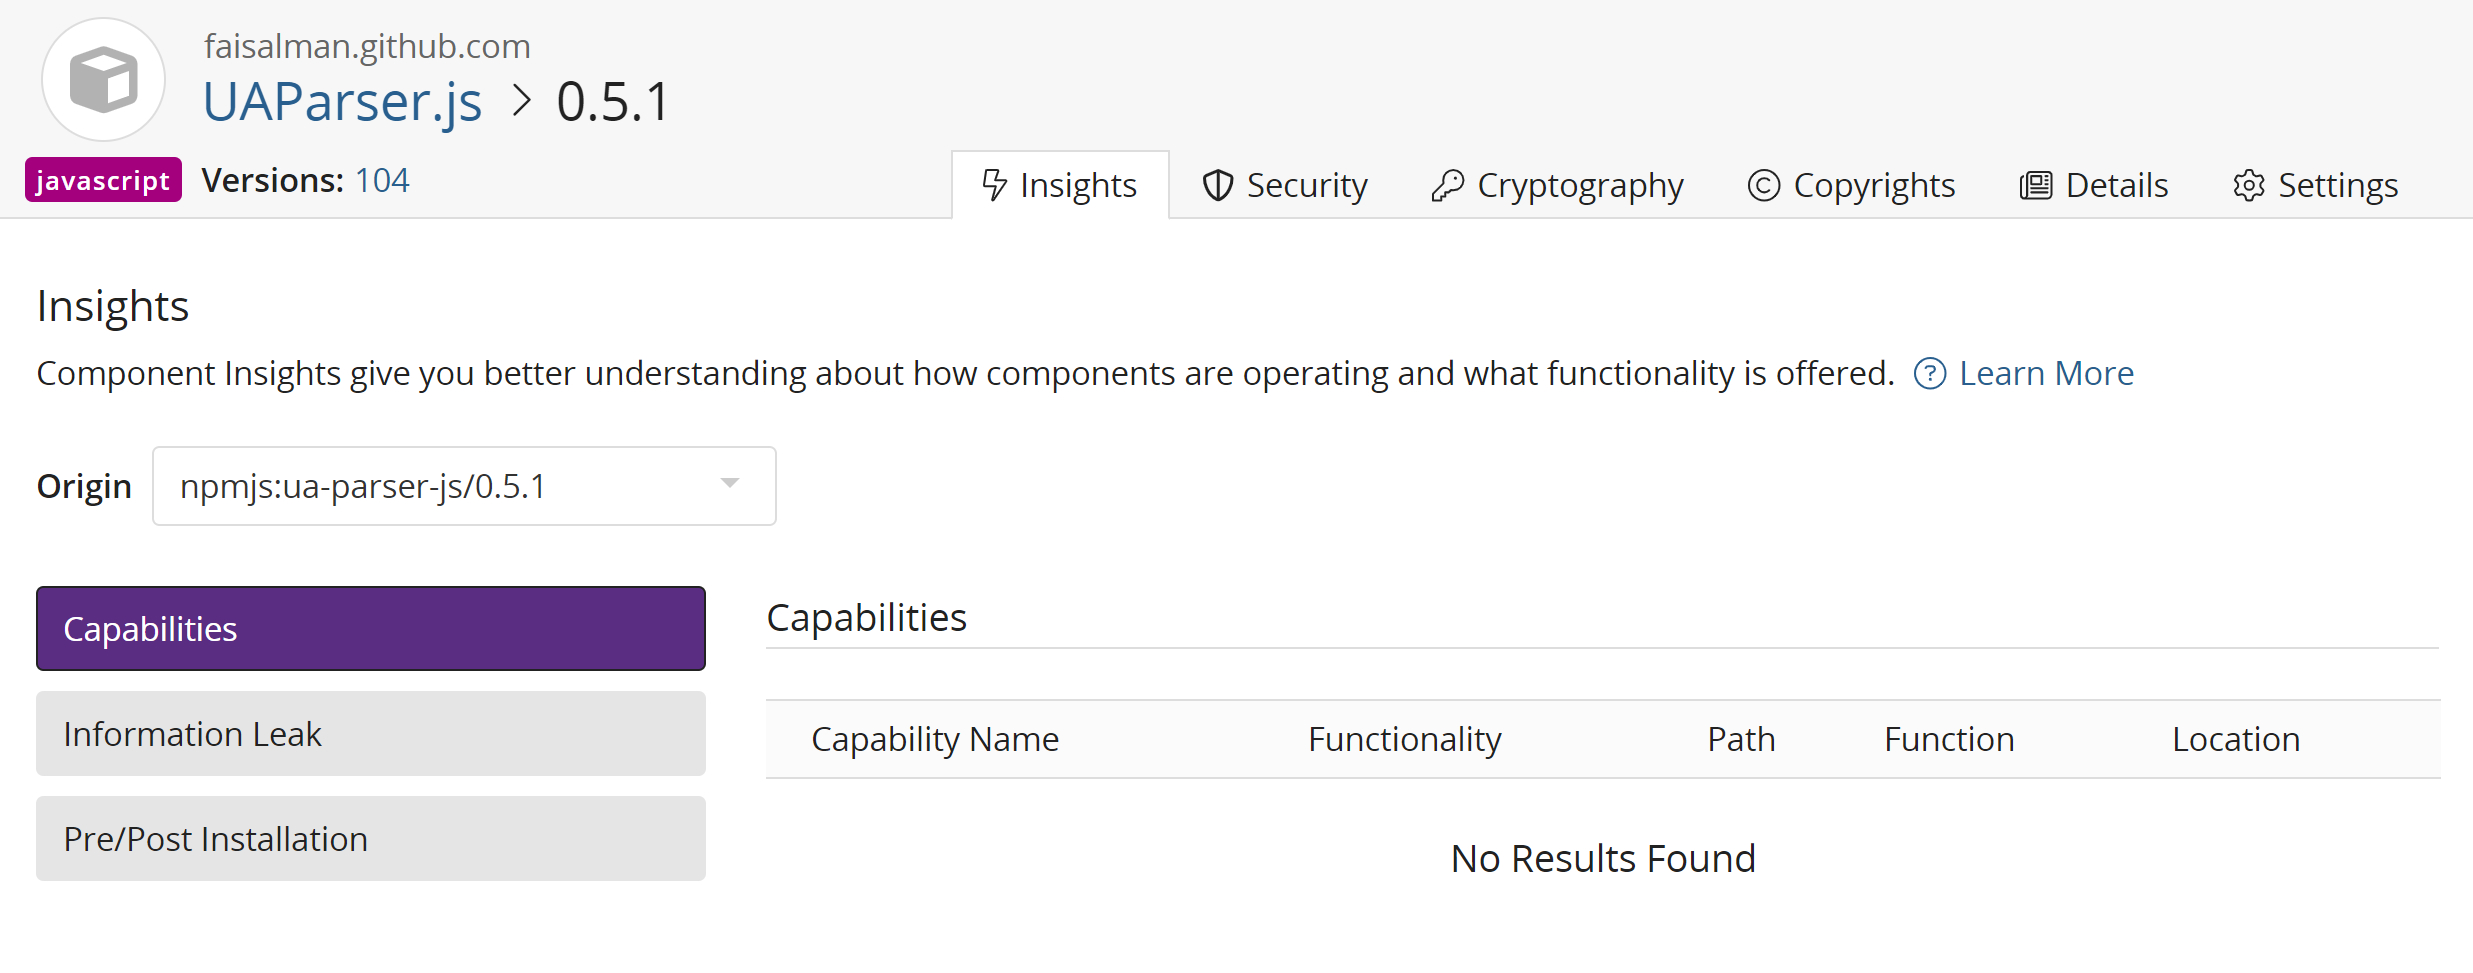The height and width of the screenshot is (973, 2473).
Task: Click the key icon beside Cryptography
Action: click(1448, 185)
